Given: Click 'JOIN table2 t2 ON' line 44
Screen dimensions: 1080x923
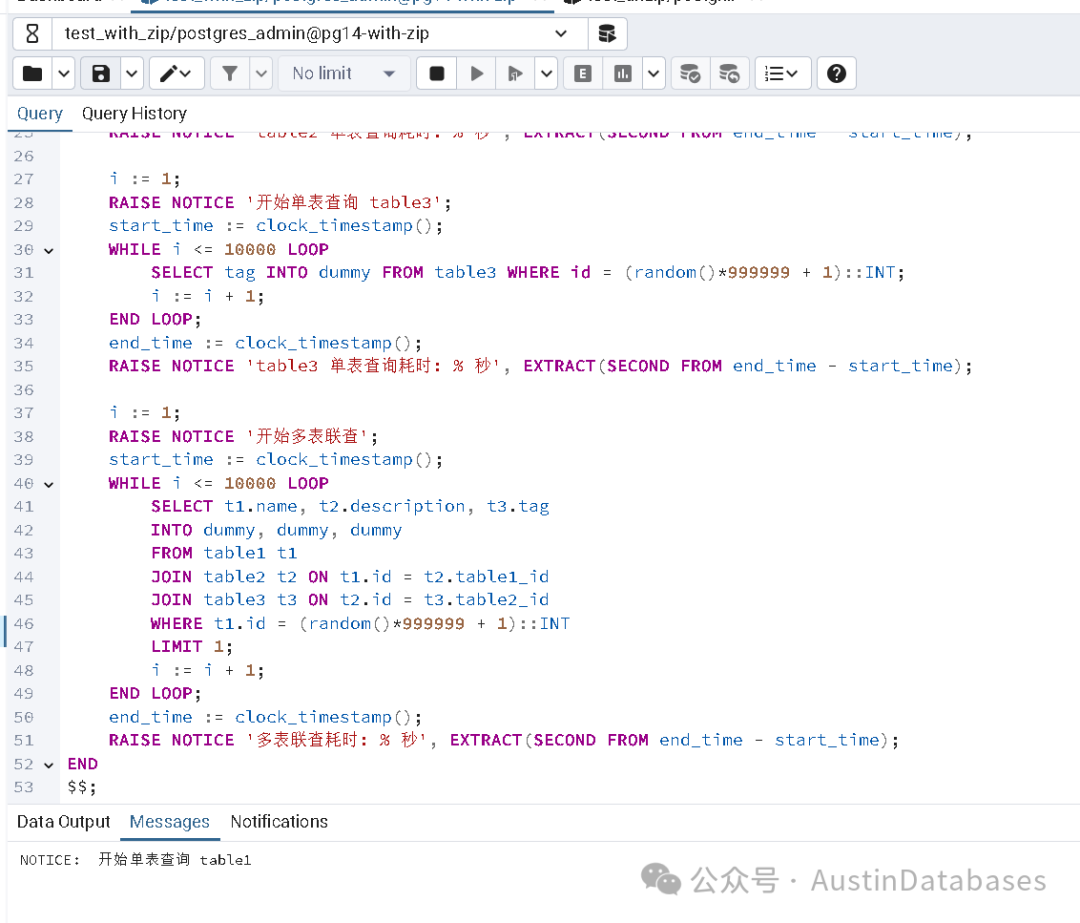Looking at the screenshot, I should (x=350, y=577).
